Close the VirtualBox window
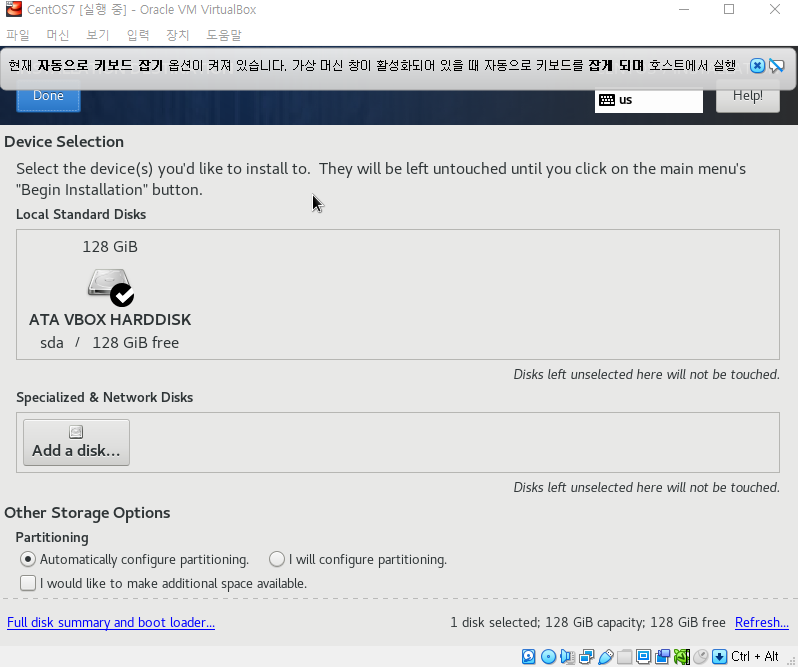This screenshot has height=667, width=798. [775, 9]
